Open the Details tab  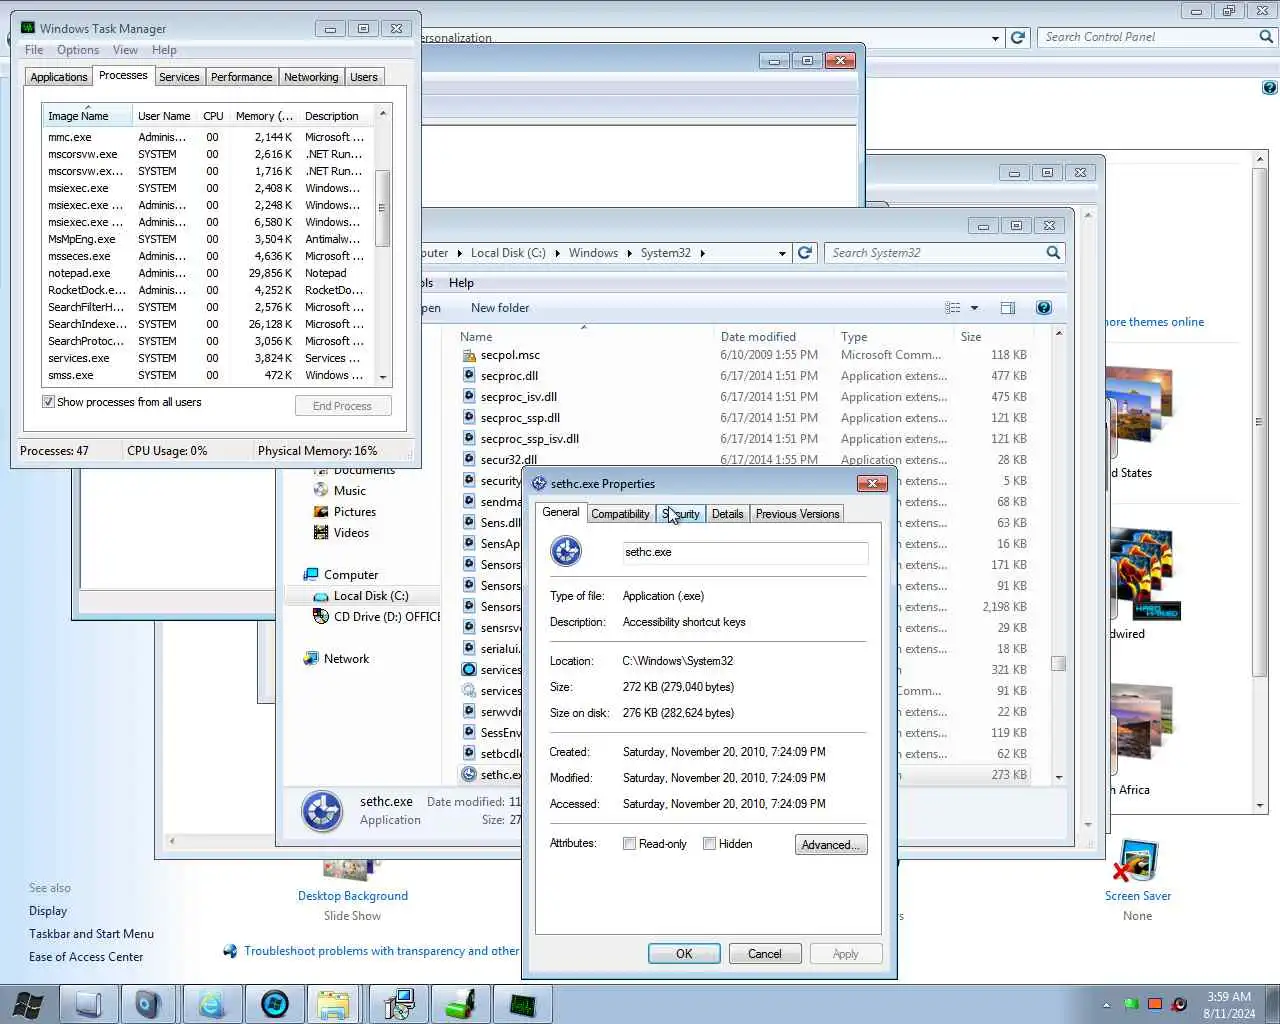pos(728,514)
